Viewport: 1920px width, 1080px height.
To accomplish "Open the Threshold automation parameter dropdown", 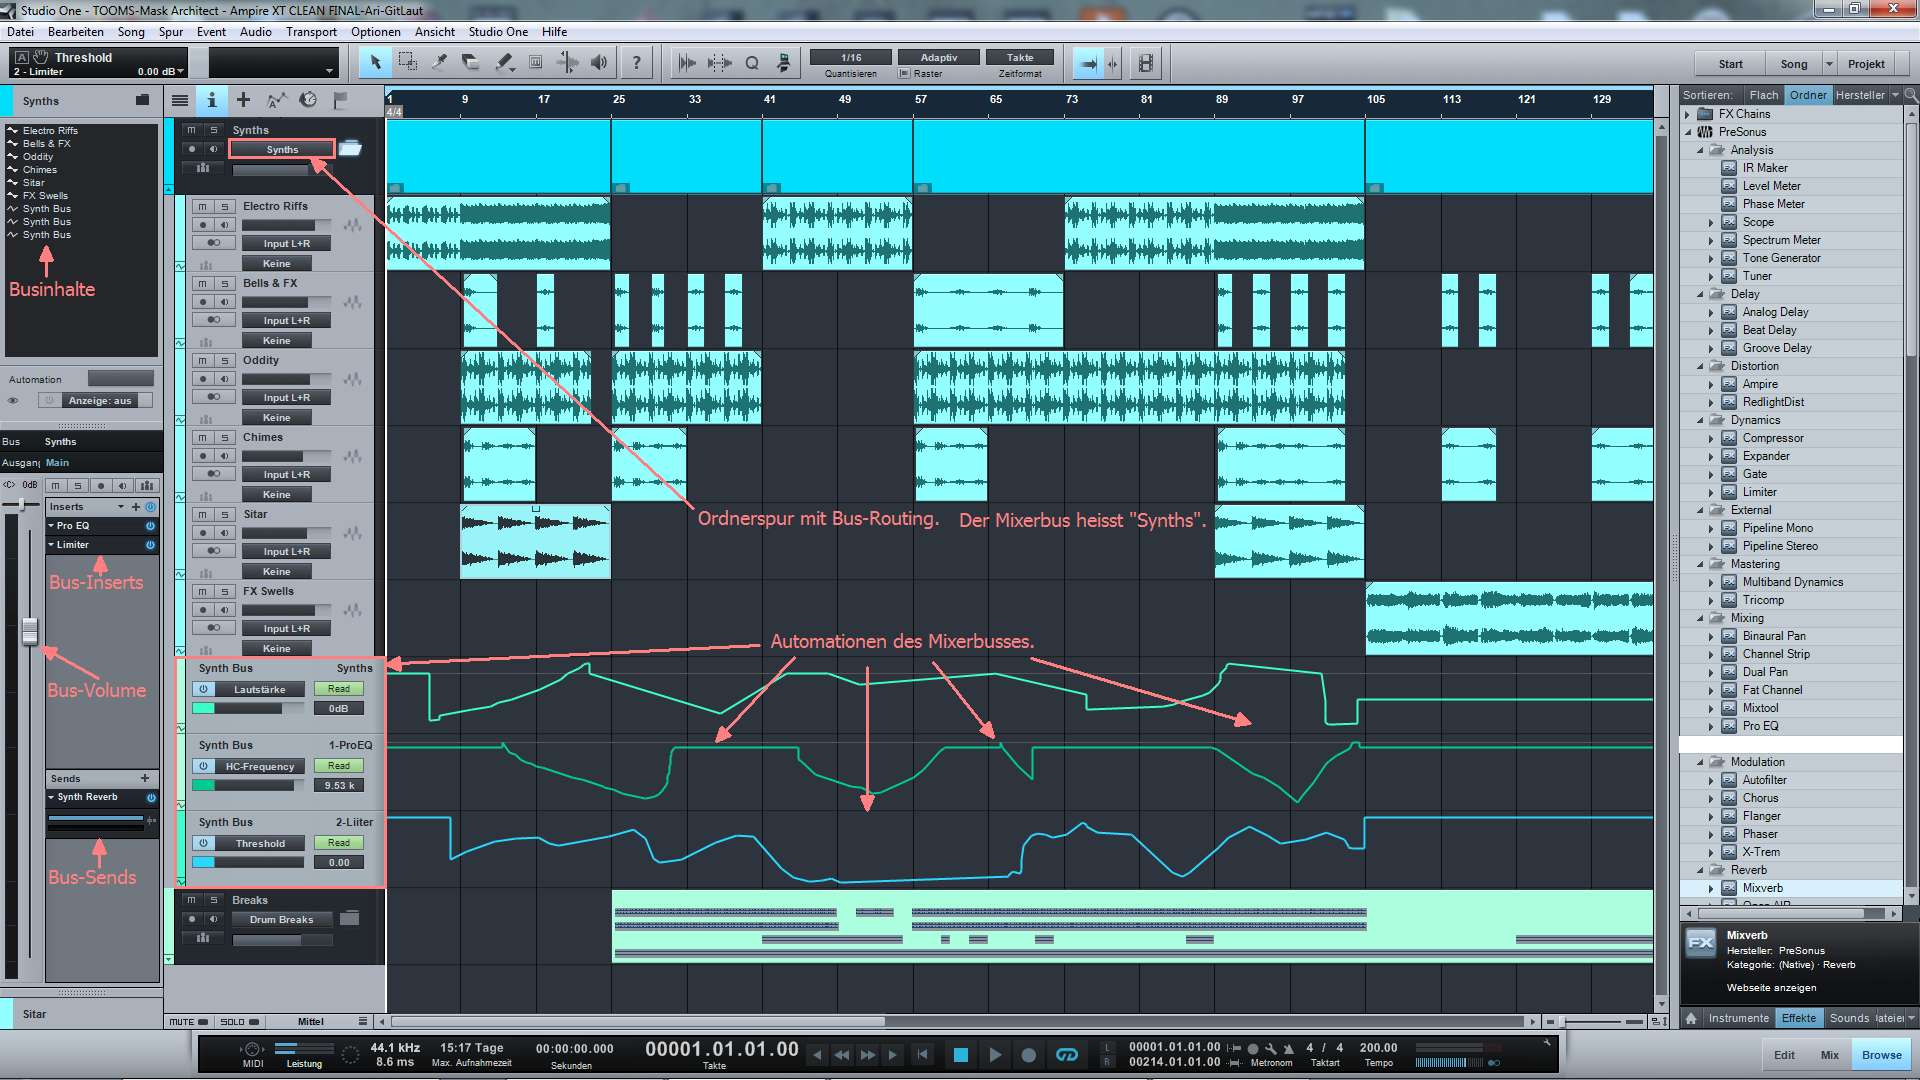I will [260, 844].
